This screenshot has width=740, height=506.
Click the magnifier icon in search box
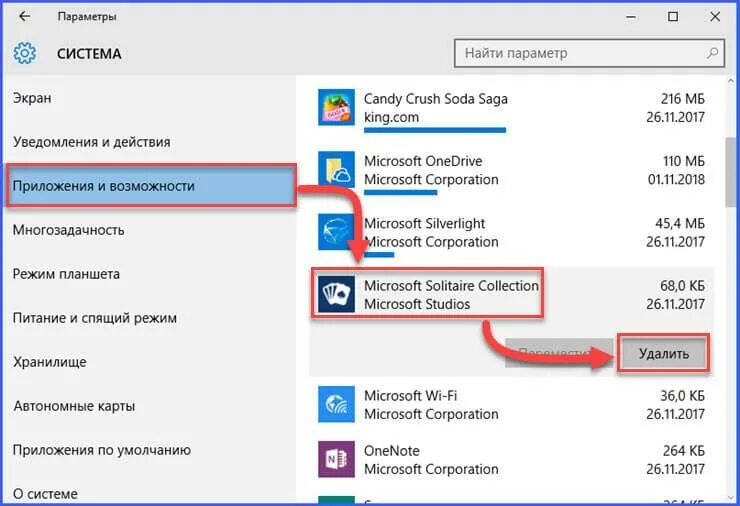coord(712,53)
